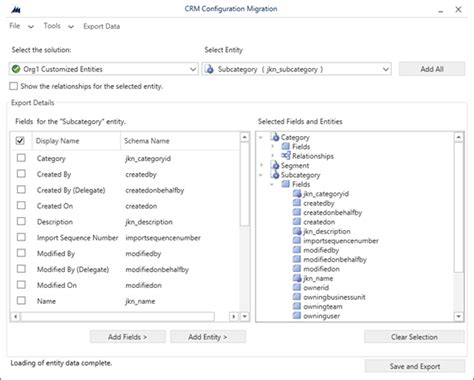
Task: Click selected tree scrollbar down arrow
Action: [x=459, y=316]
